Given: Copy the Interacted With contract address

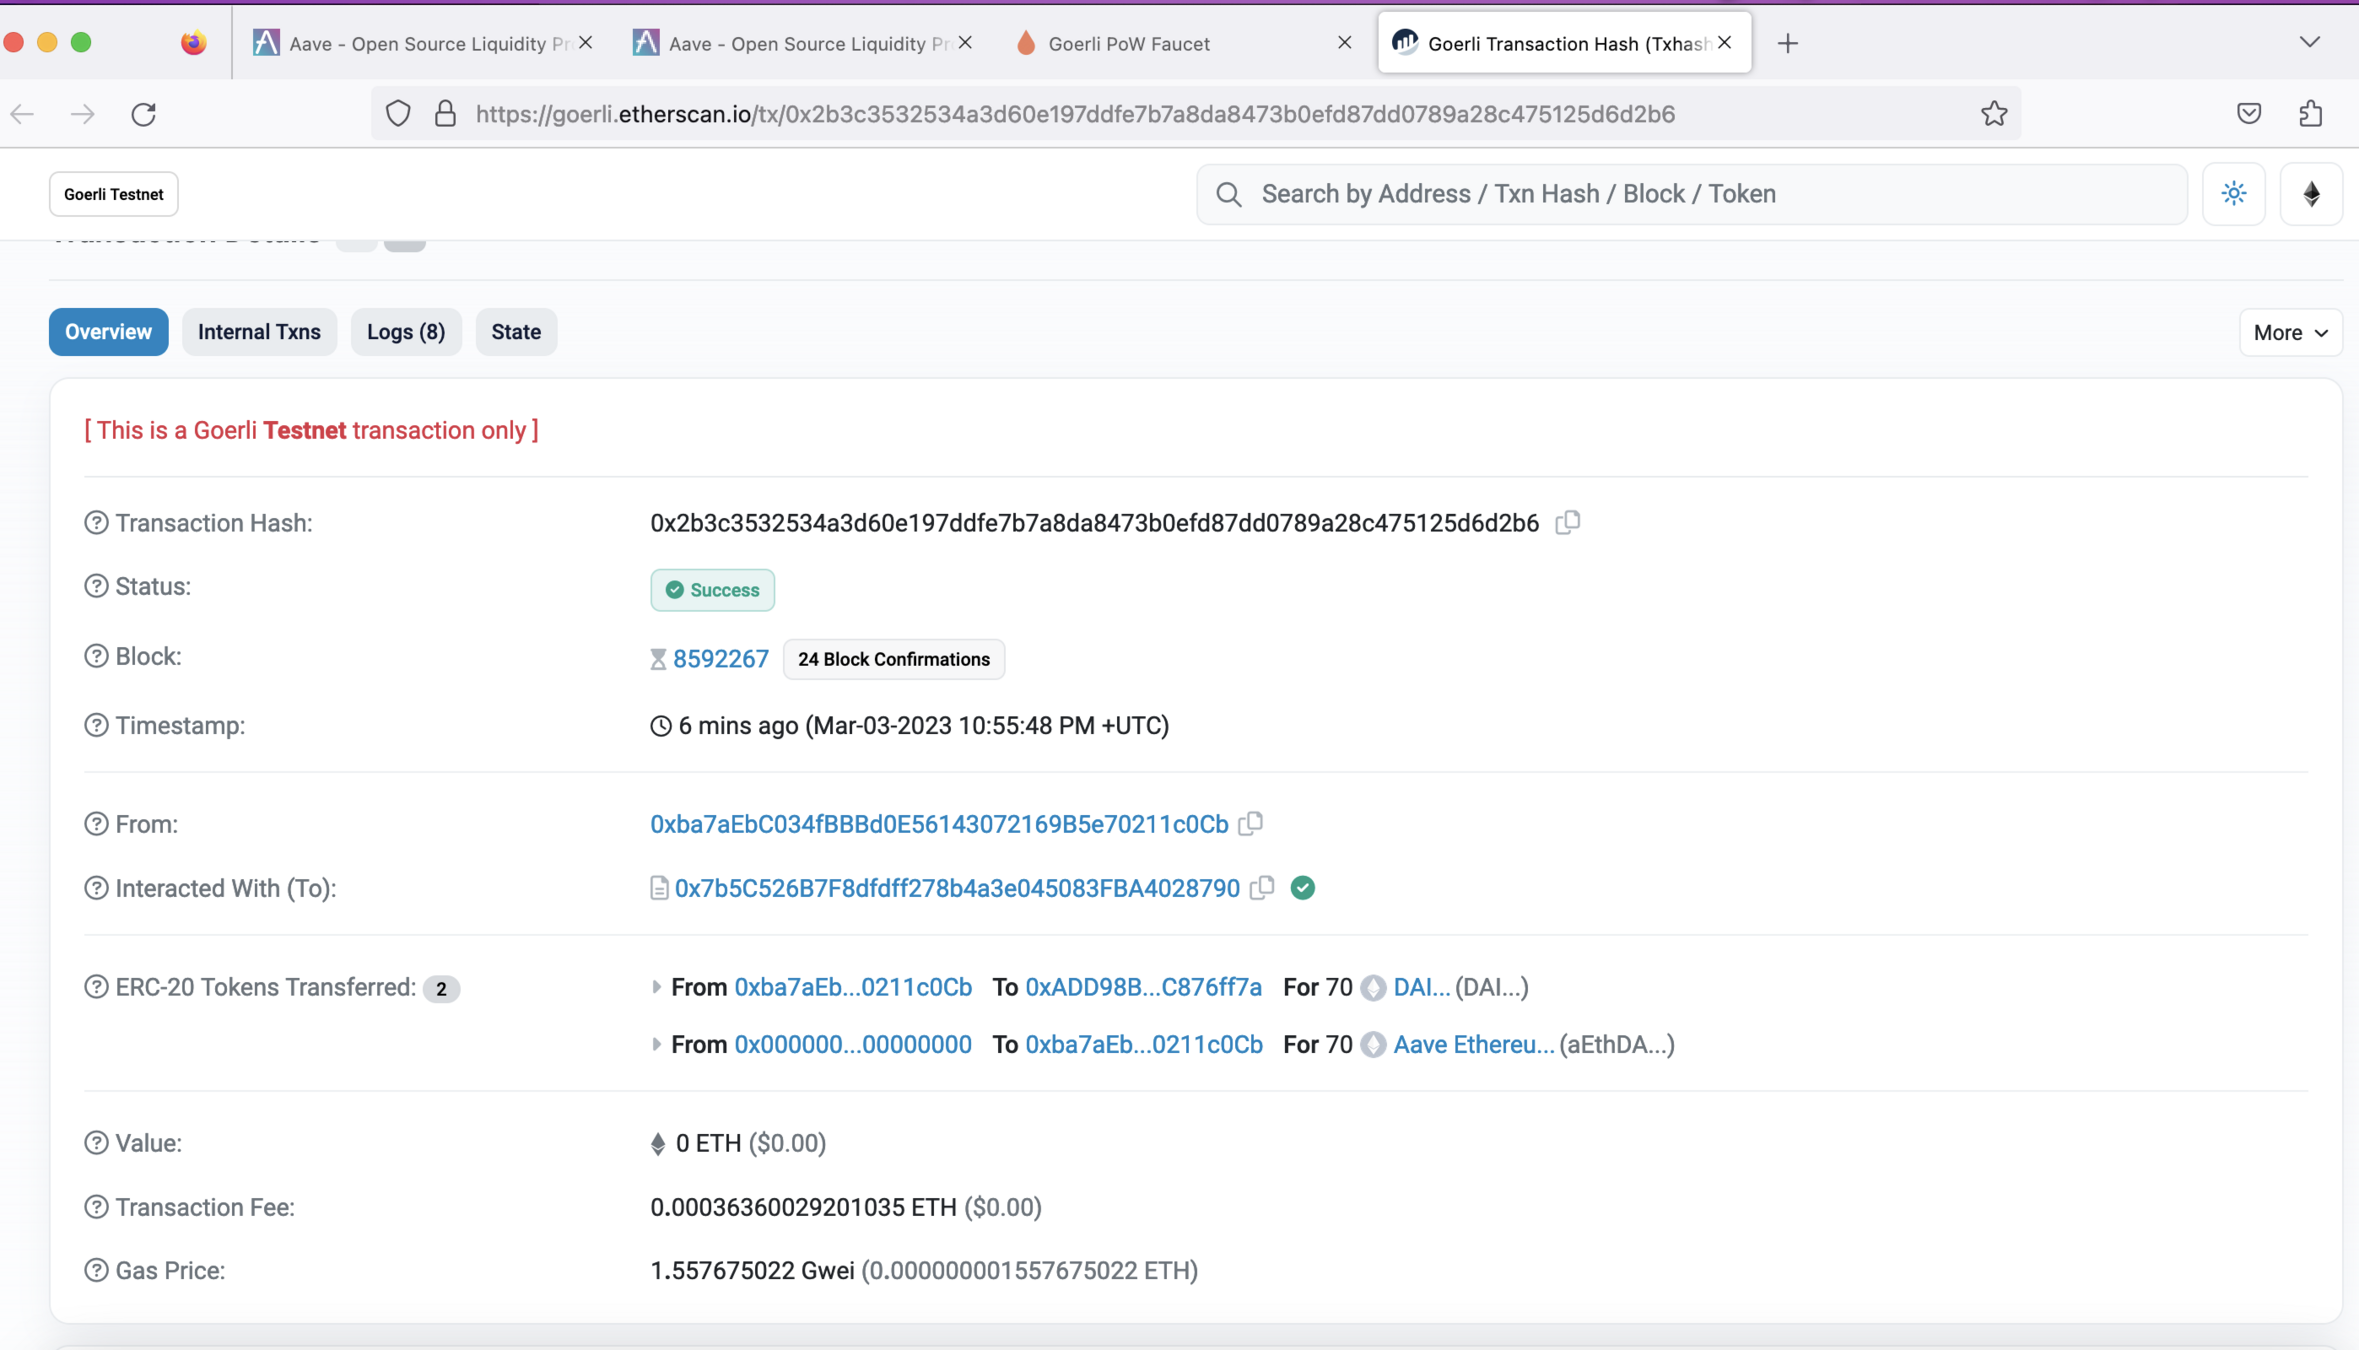Looking at the screenshot, I should pyautogui.click(x=1262, y=887).
